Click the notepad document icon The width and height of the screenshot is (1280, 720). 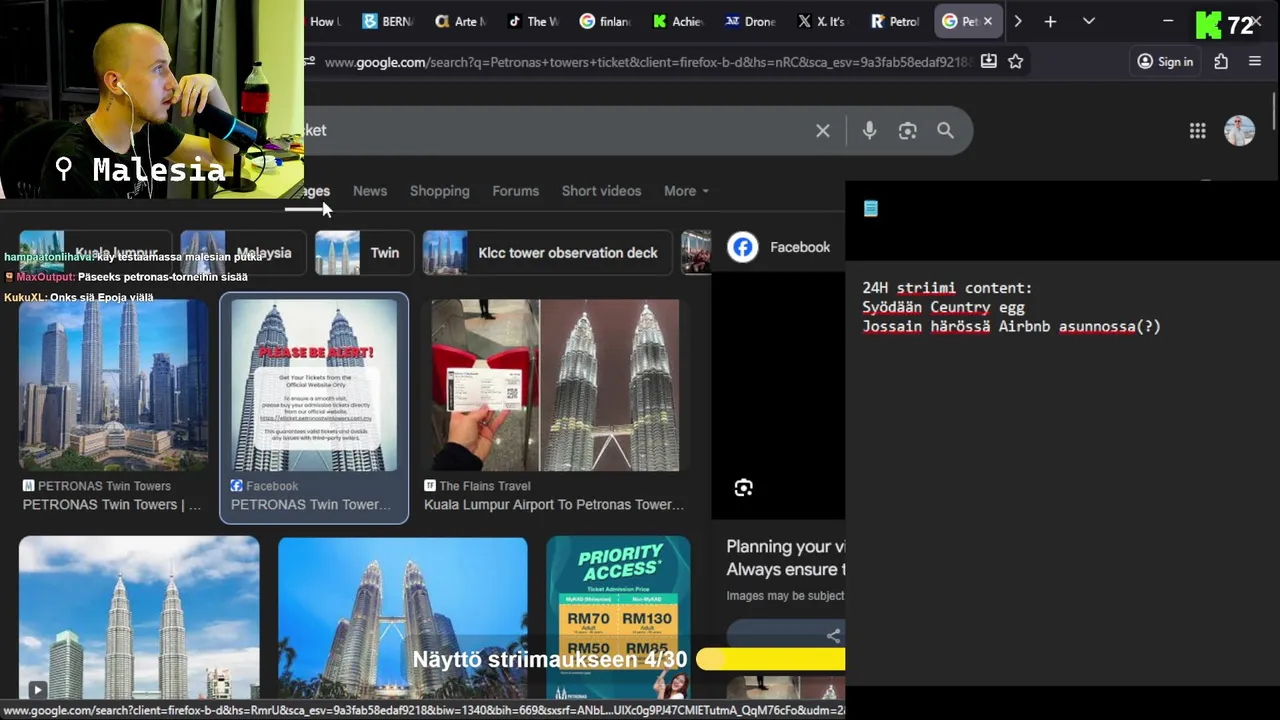pos(871,208)
